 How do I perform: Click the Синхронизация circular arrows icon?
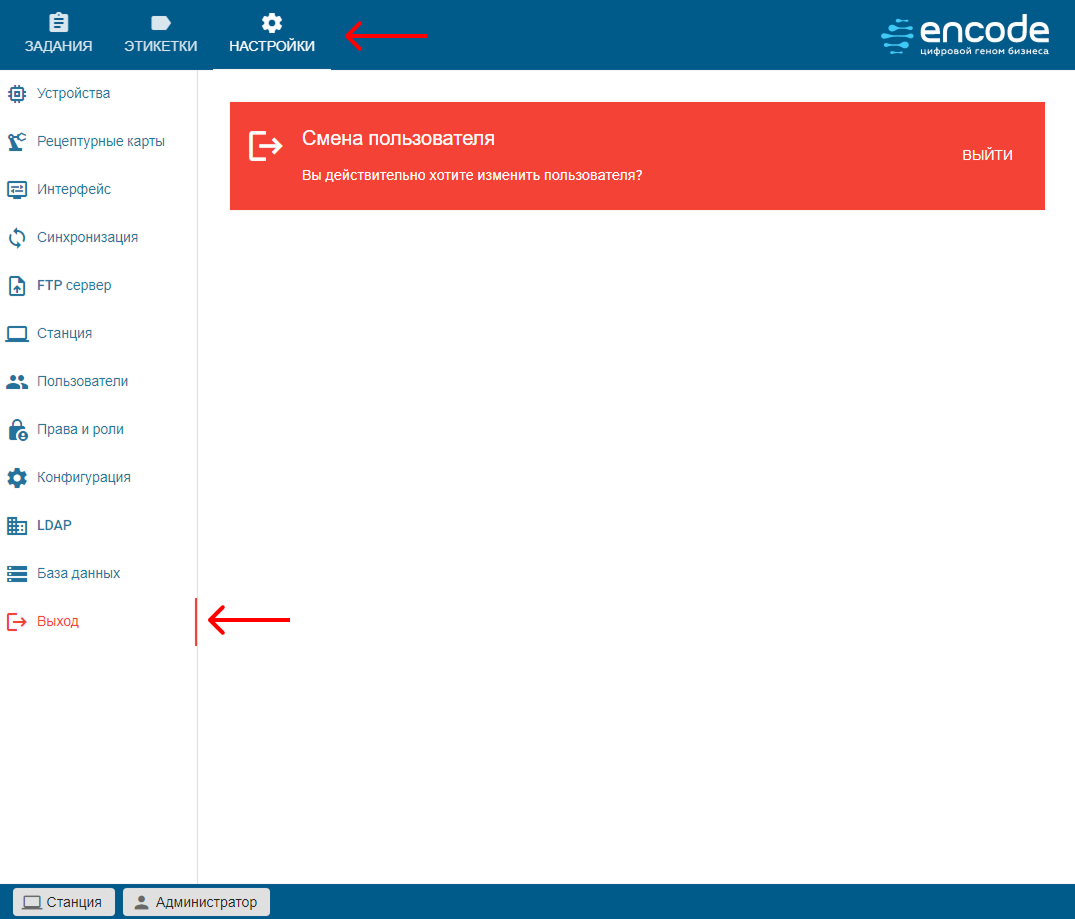17,238
